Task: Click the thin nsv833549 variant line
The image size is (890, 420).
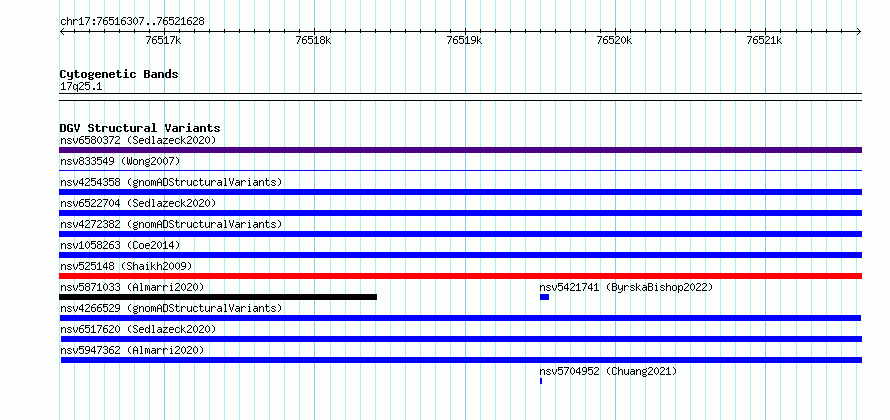Action: [460, 170]
